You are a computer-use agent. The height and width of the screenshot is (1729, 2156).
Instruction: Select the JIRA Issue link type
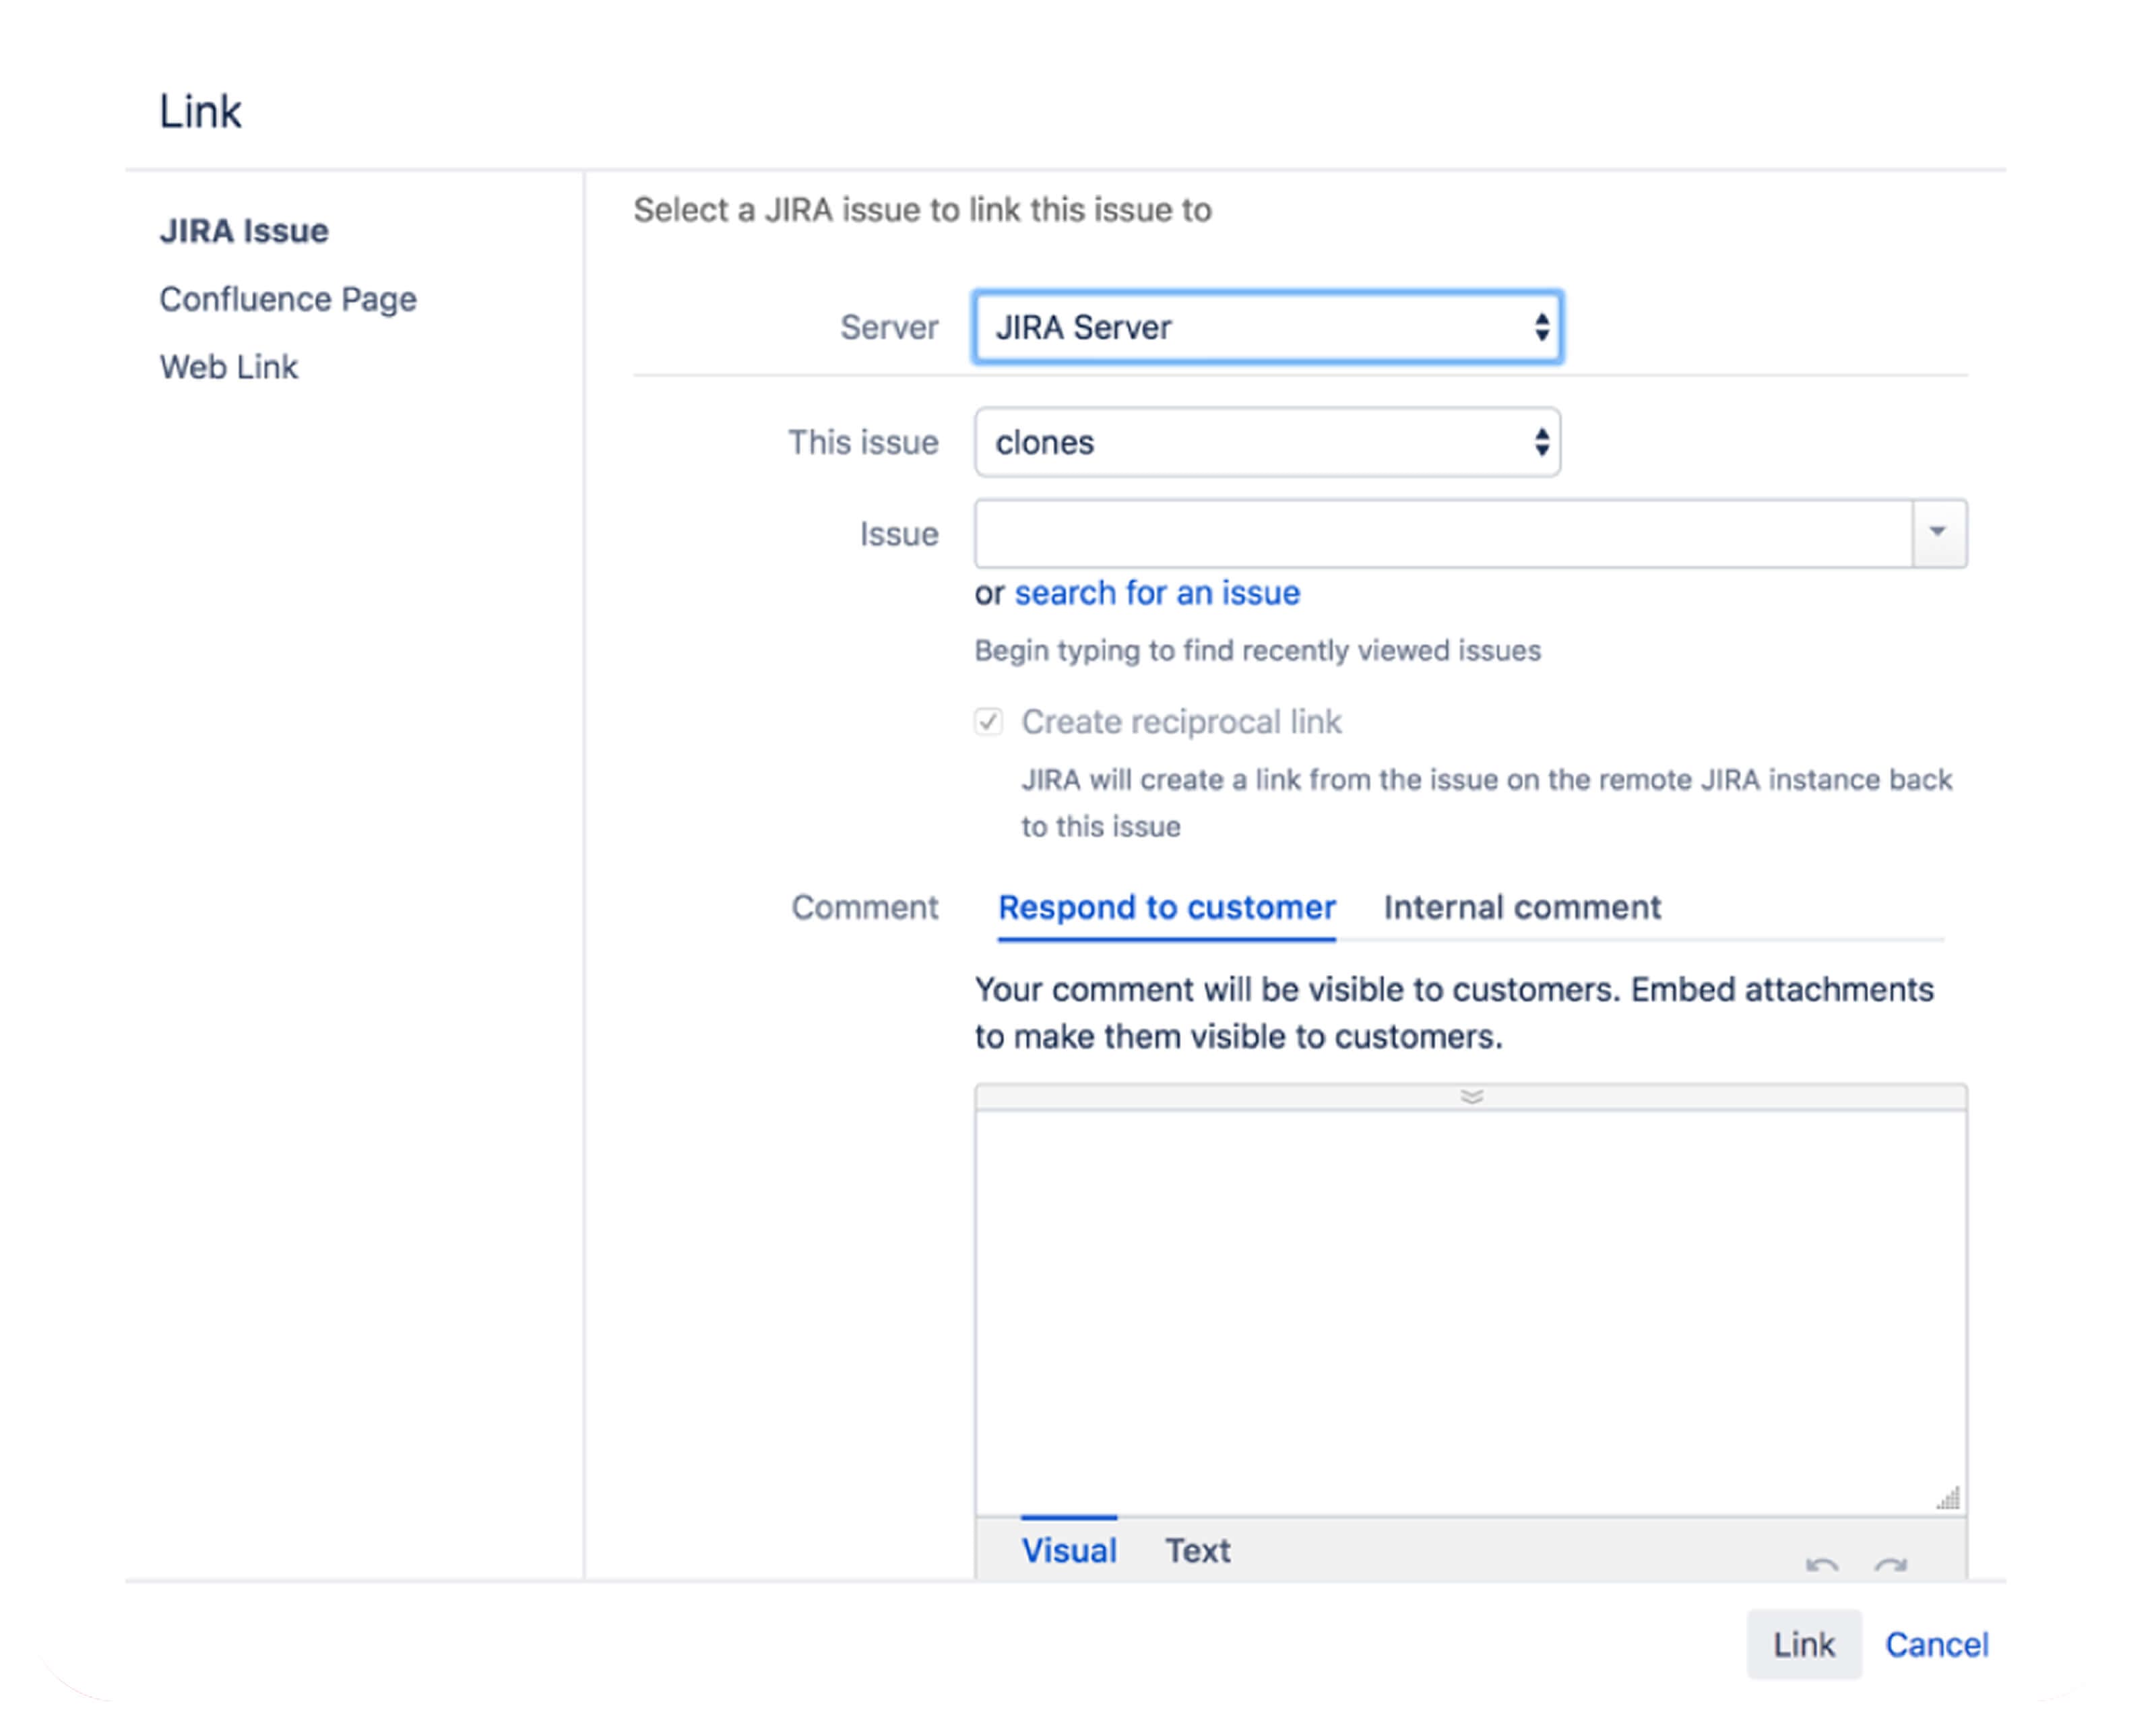click(244, 231)
